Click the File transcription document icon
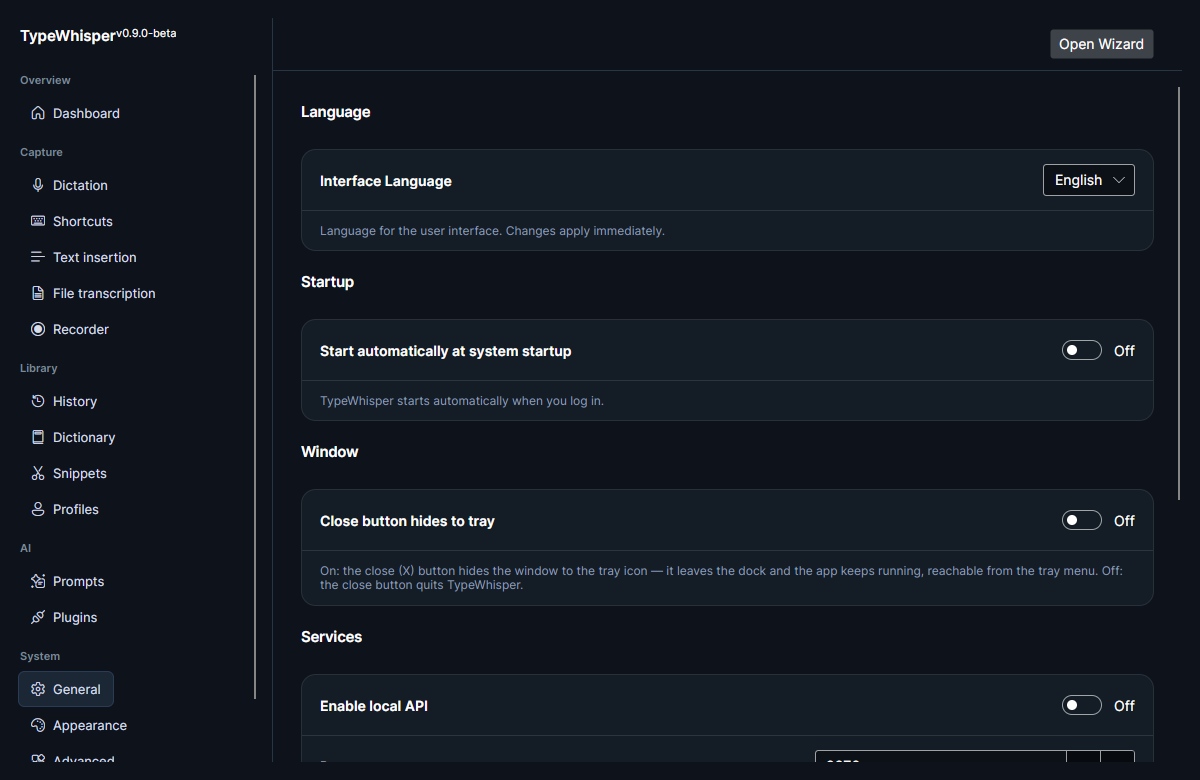Image resolution: width=1200 pixels, height=780 pixels. click(38, 293)
